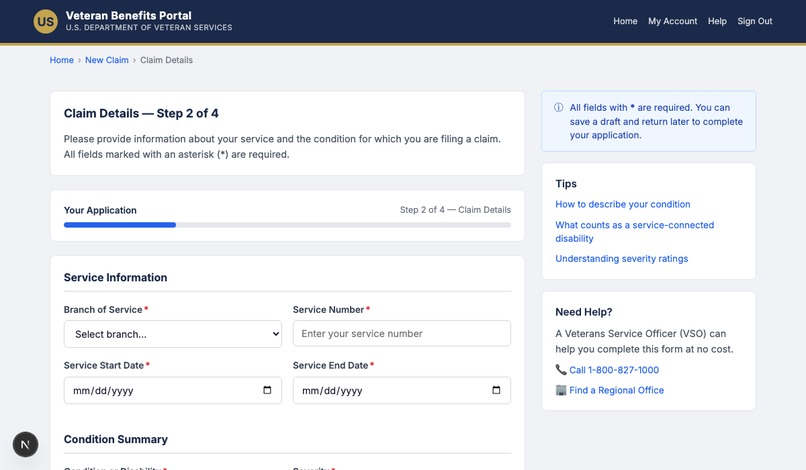Open My Account in the top navigation
806x470 pixels.
click(672, 21)
